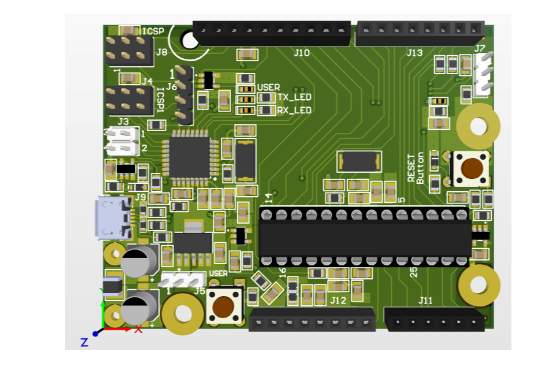Click the RX_LED silkscreen label
The height and width of the screenshot is (390, 546).
(x=295, y=110)
